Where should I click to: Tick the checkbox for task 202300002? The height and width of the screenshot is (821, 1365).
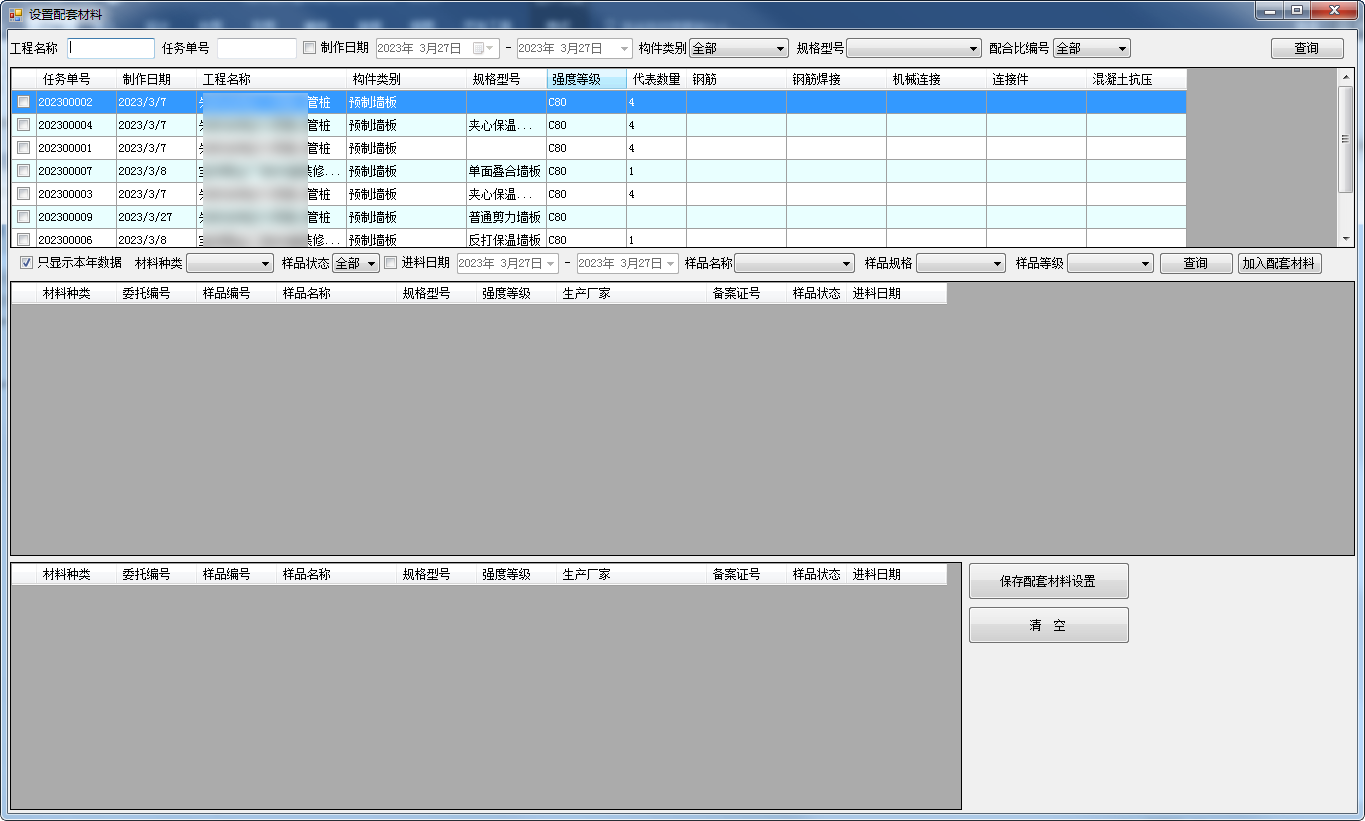23,102
